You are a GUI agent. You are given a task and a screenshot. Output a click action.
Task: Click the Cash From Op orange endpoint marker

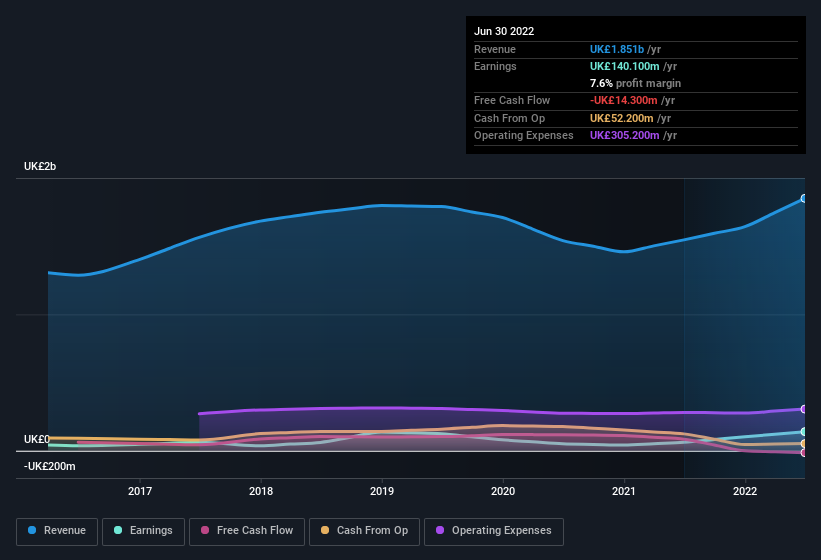tap(804, 444)
